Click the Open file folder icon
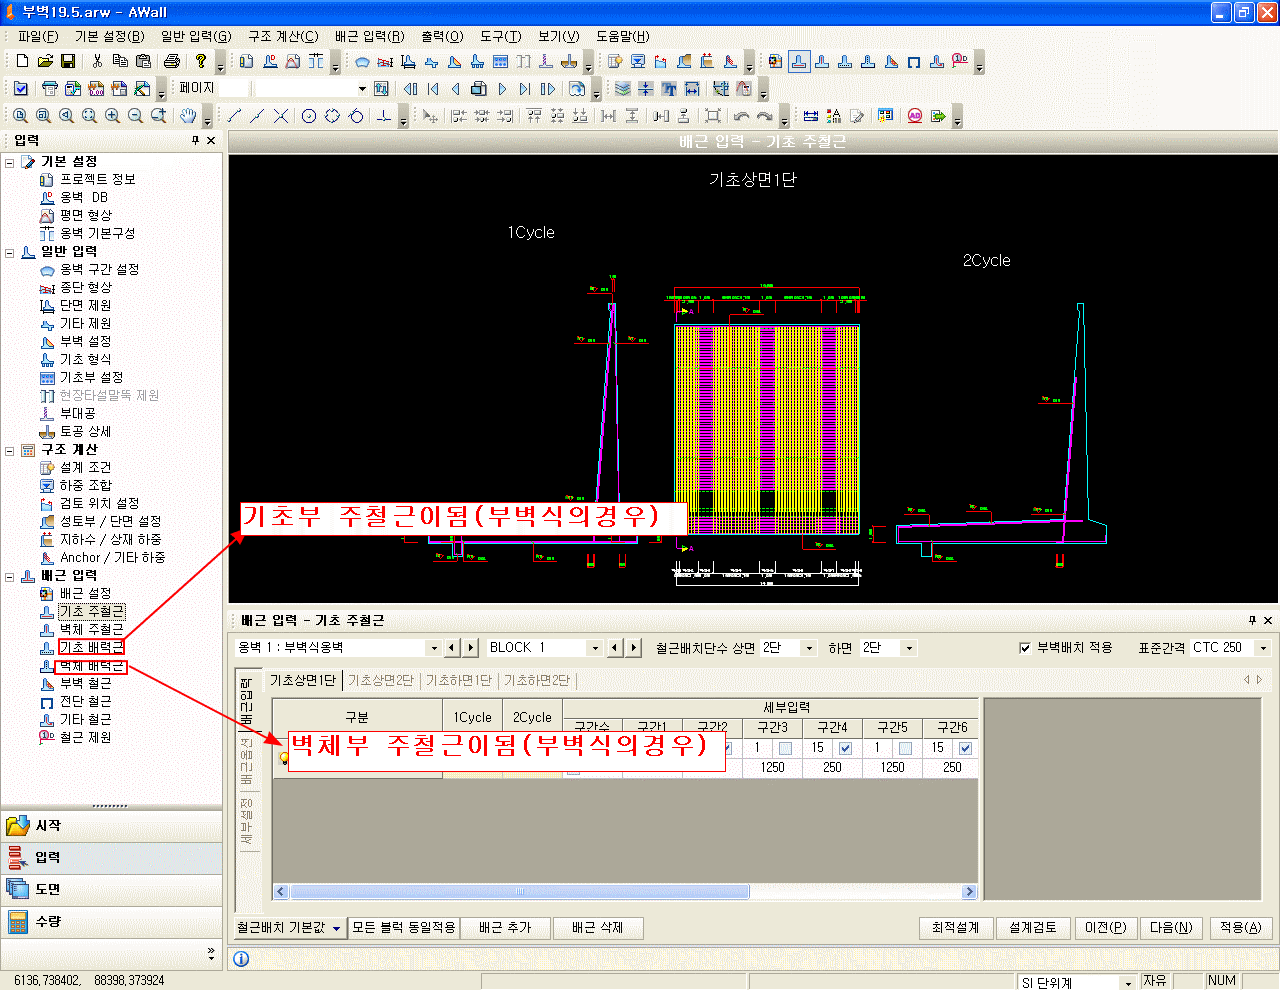Image resolution: width=1280 pixels, height=990 pixels. click(45, 61)
